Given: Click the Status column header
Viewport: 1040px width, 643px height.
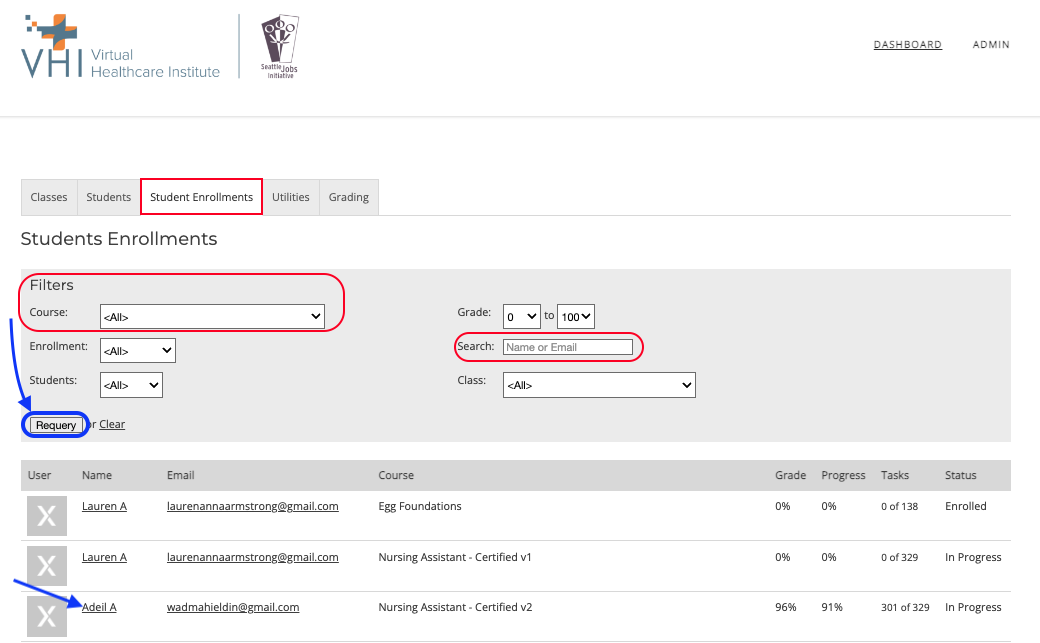Looking at the screenshot, I should [x=960, y=475].
